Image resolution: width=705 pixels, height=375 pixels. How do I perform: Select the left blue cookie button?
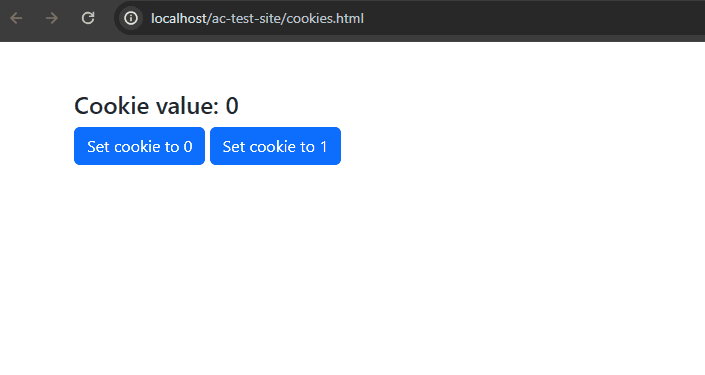click(139, 146)
